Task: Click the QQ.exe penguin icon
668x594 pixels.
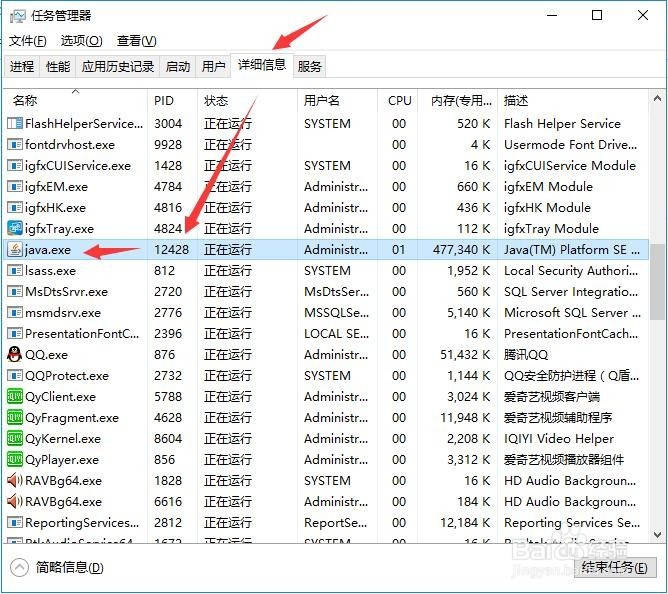Action: (15, 354)
